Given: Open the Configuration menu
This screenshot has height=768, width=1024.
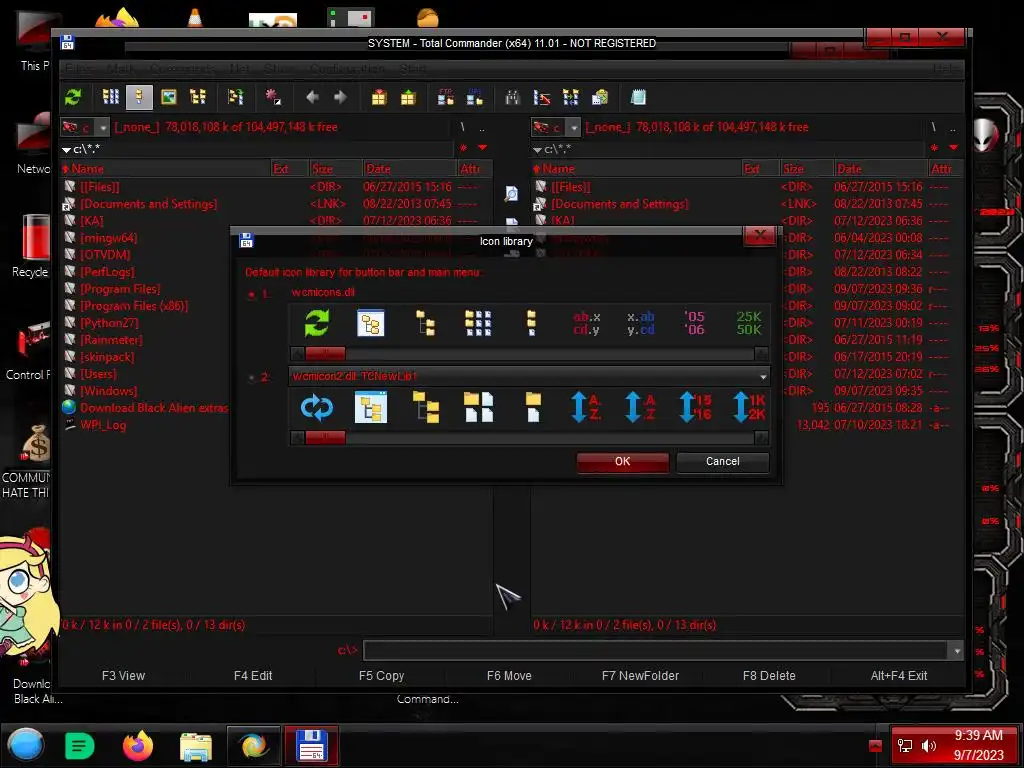Looking at the screenshot, I should (x=347, y=69).
